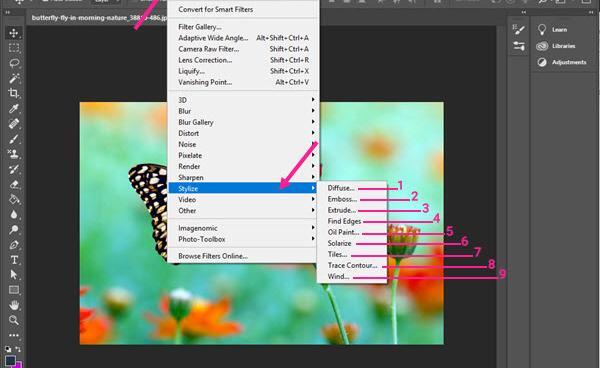
Task: Open the Brushes panel icon below Brush Settings
Action: [x=519, y=46]
